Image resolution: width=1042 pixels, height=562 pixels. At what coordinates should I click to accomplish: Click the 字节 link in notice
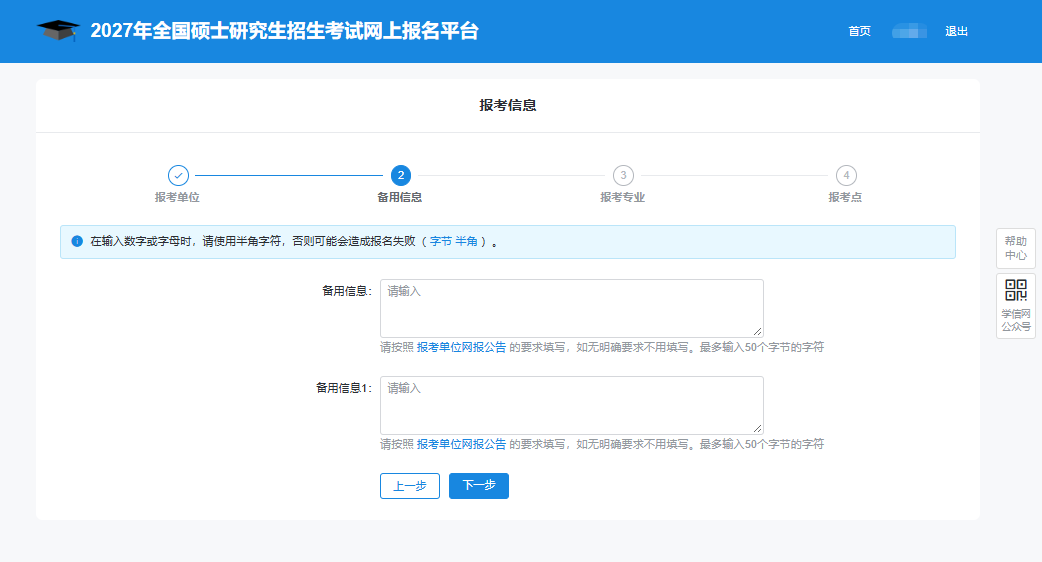point(441,241)
